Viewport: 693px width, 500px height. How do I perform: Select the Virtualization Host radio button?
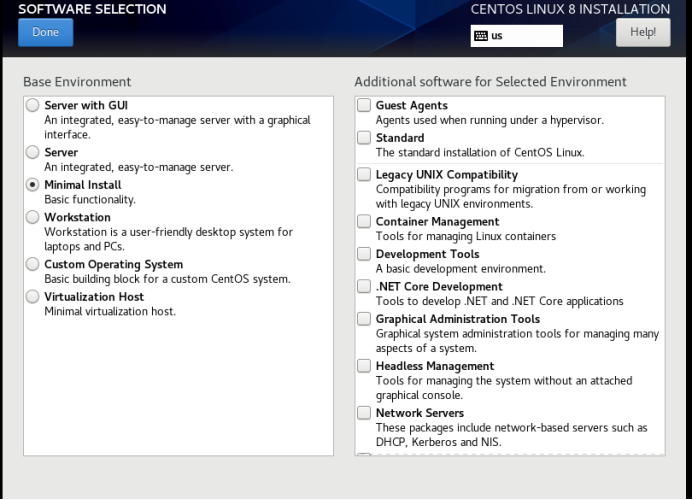[32, 296]
